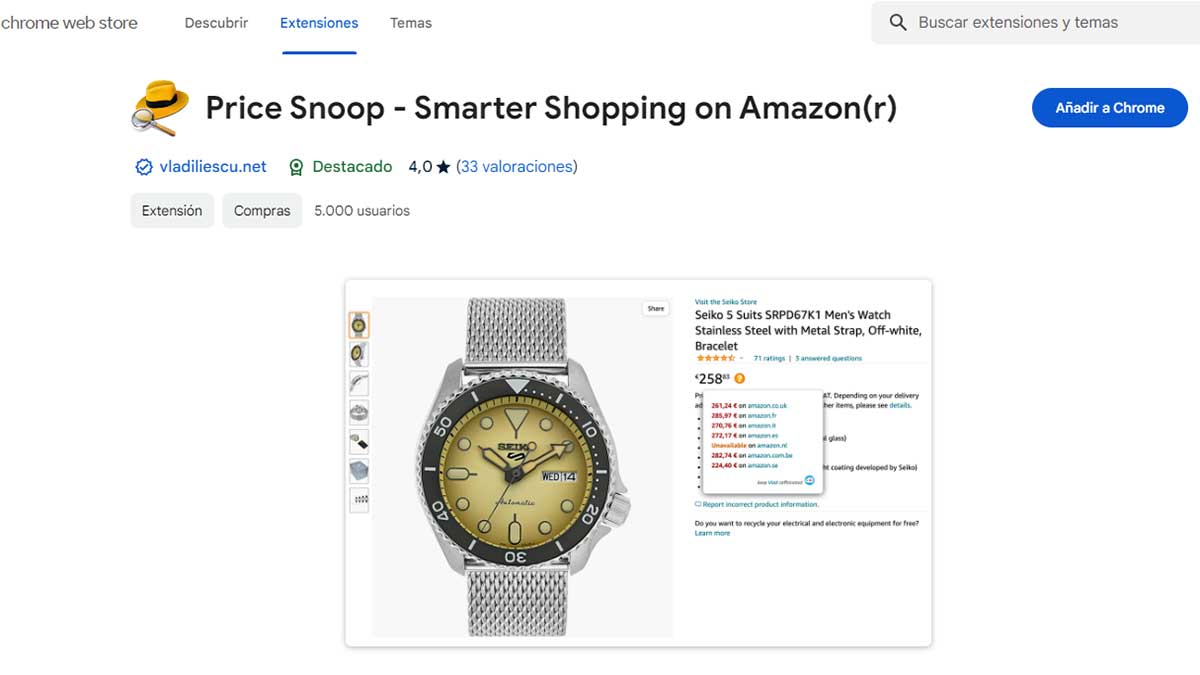Click the verified publisher checkmark beside vladiliescu.net
The image size is (1200, 675).
(144, 166)
